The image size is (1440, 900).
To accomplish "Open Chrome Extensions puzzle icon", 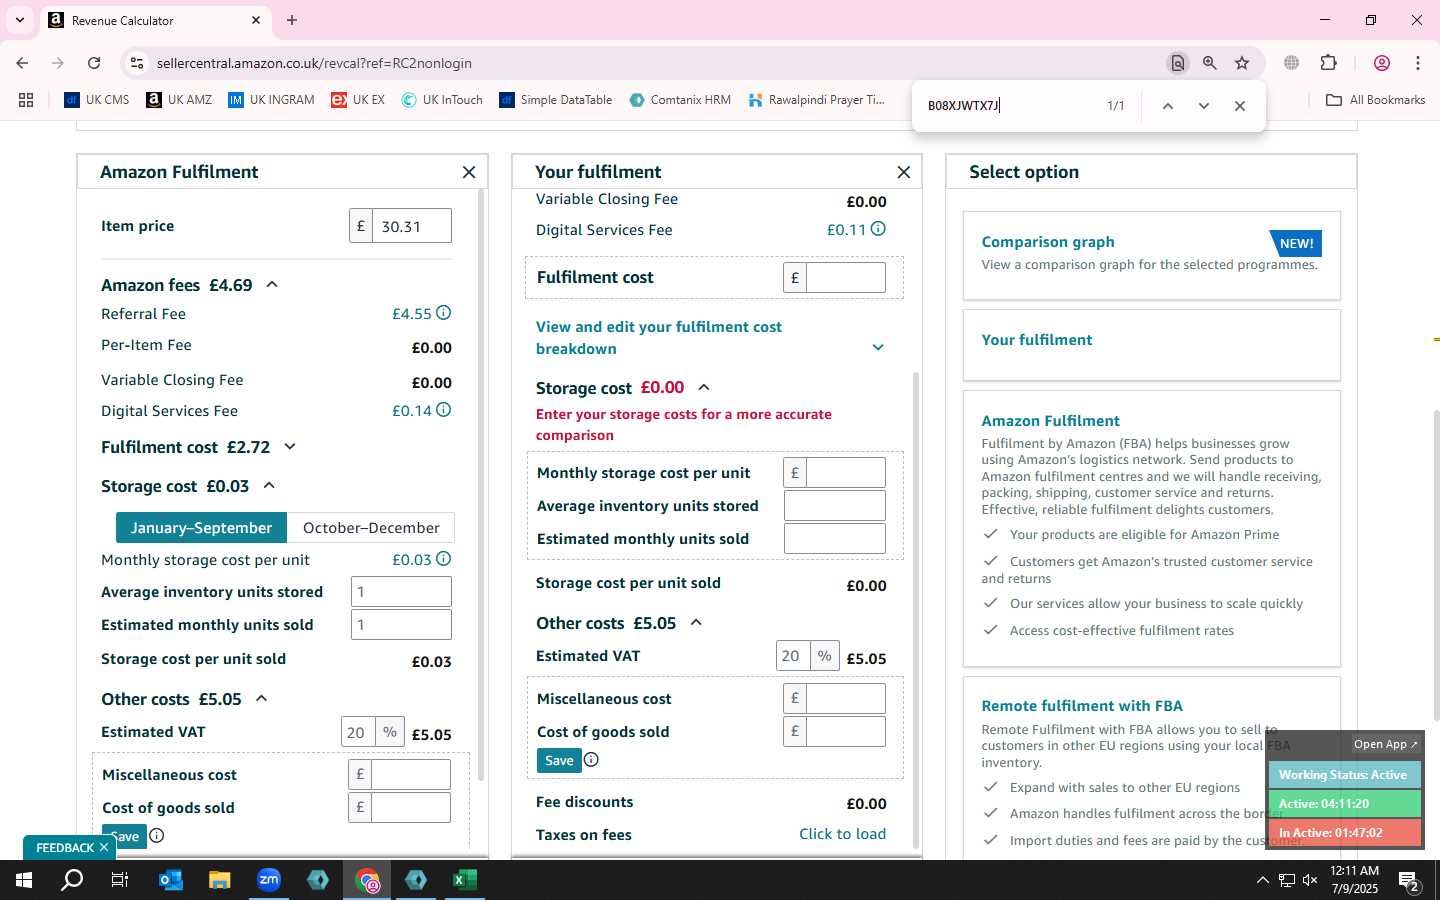I will tap(1329, 63).
